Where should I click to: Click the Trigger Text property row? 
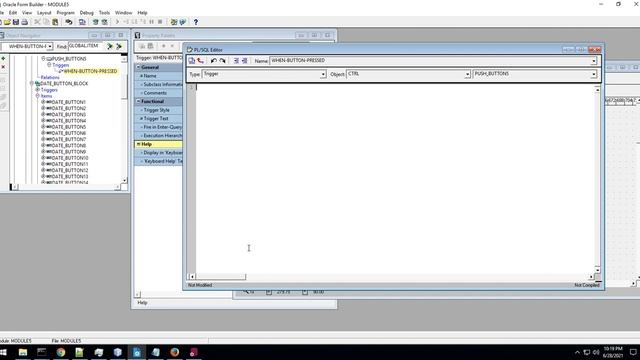coord(159,118)
